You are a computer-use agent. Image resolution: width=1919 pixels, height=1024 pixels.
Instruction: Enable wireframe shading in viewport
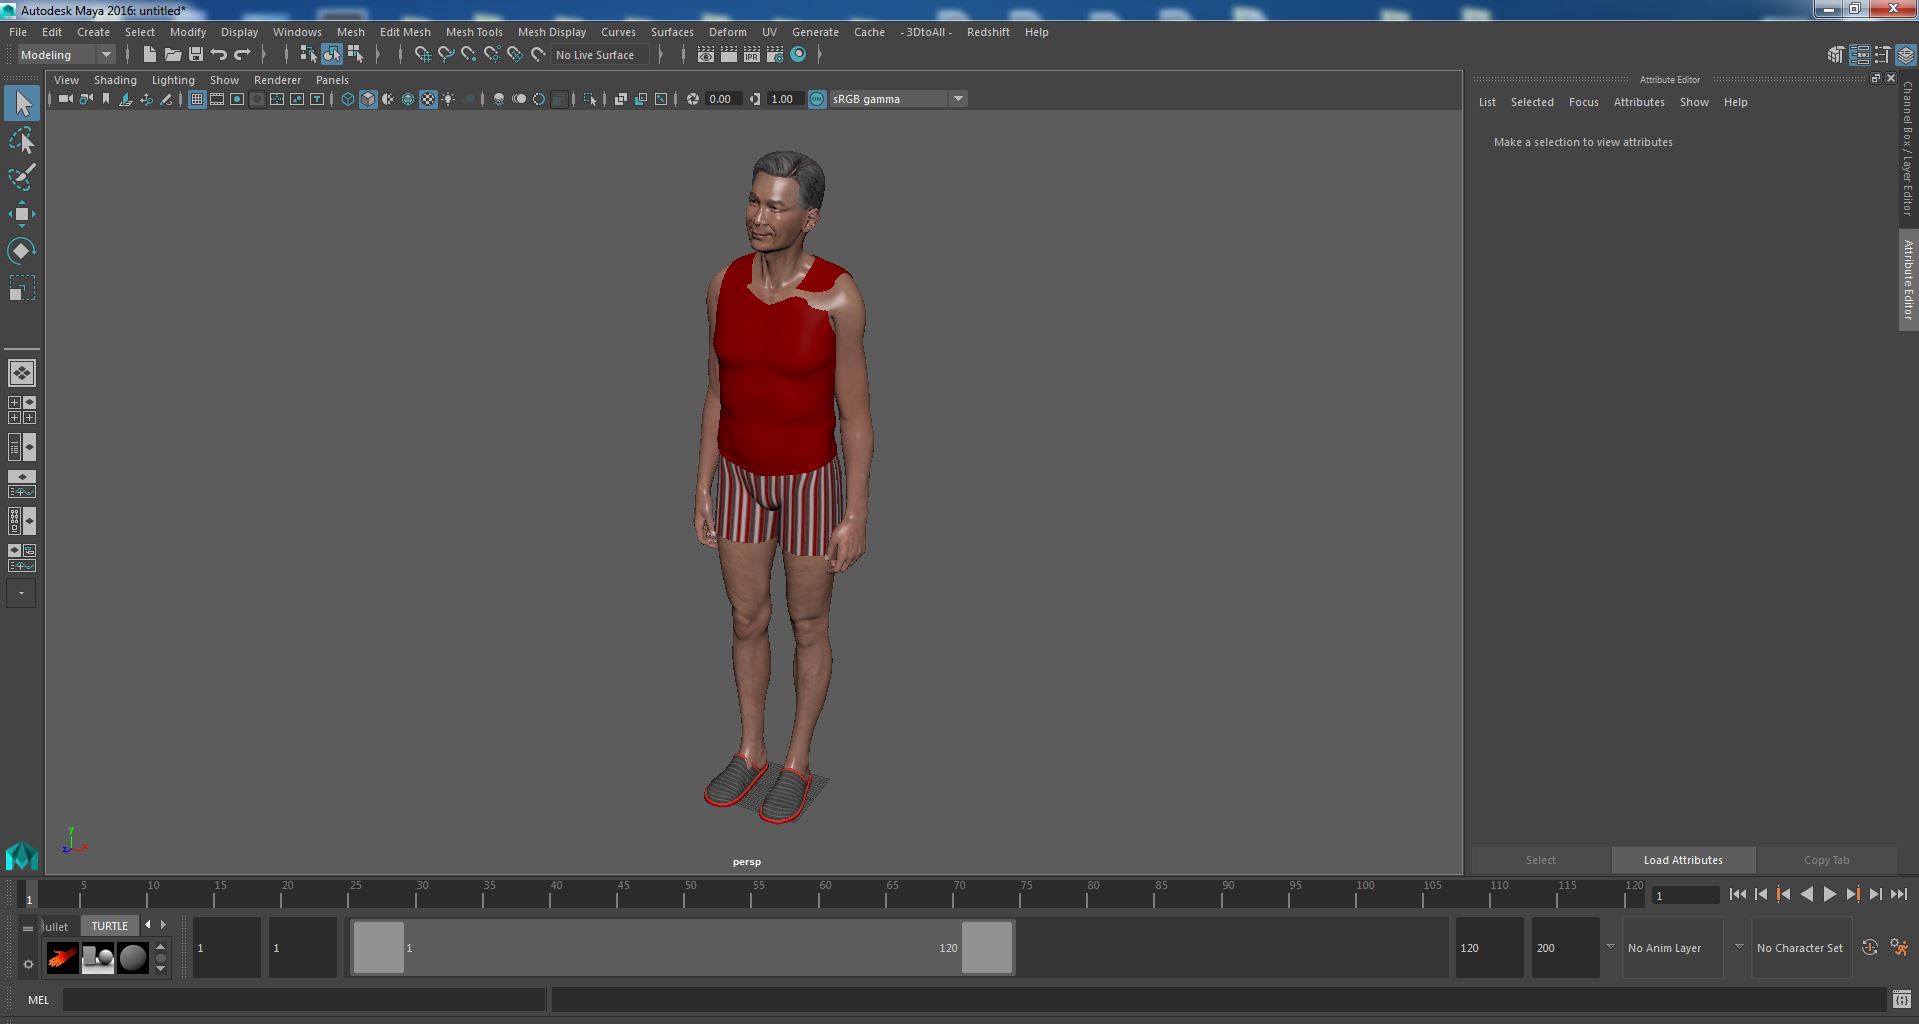click(348, 99)
